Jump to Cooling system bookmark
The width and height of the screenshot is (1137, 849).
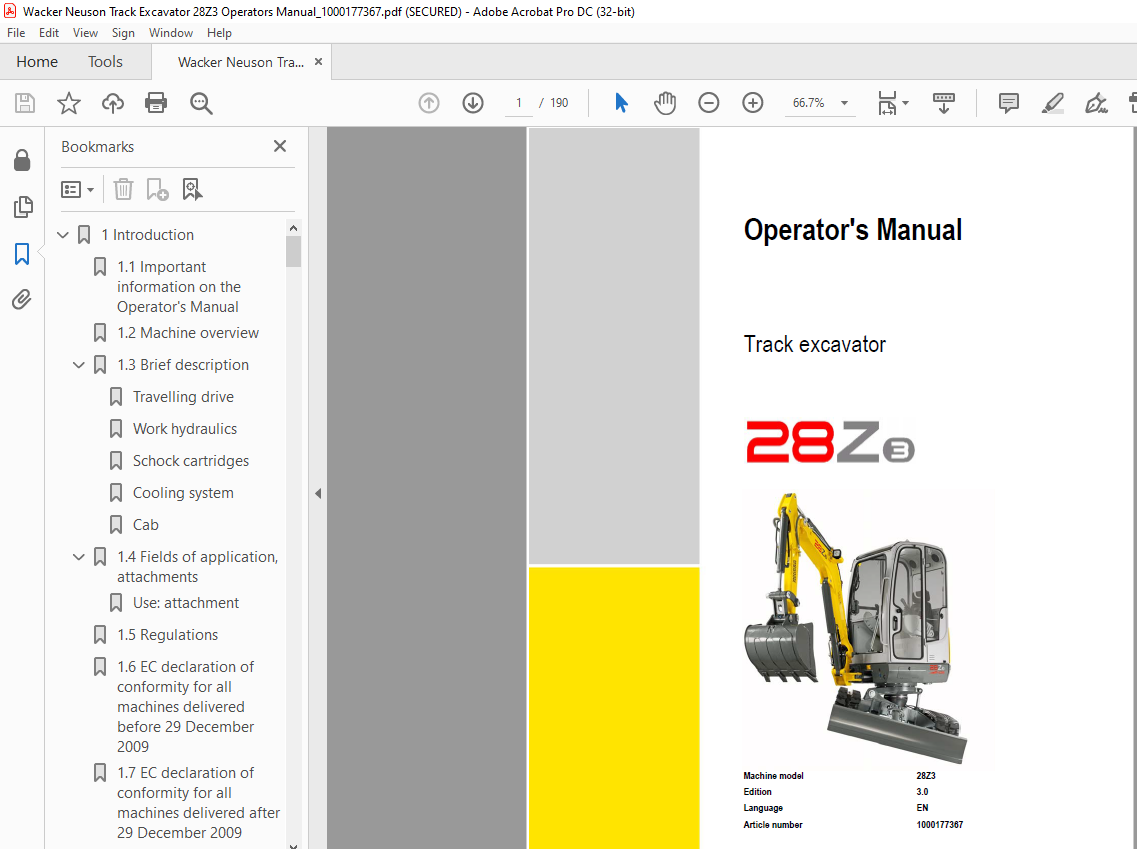183,492
